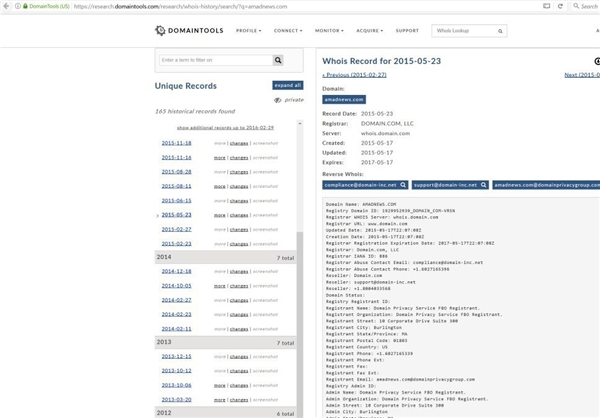
Task: Open the 2015-06-15 record
Action: pyautogui.click(x=176, y=201)
